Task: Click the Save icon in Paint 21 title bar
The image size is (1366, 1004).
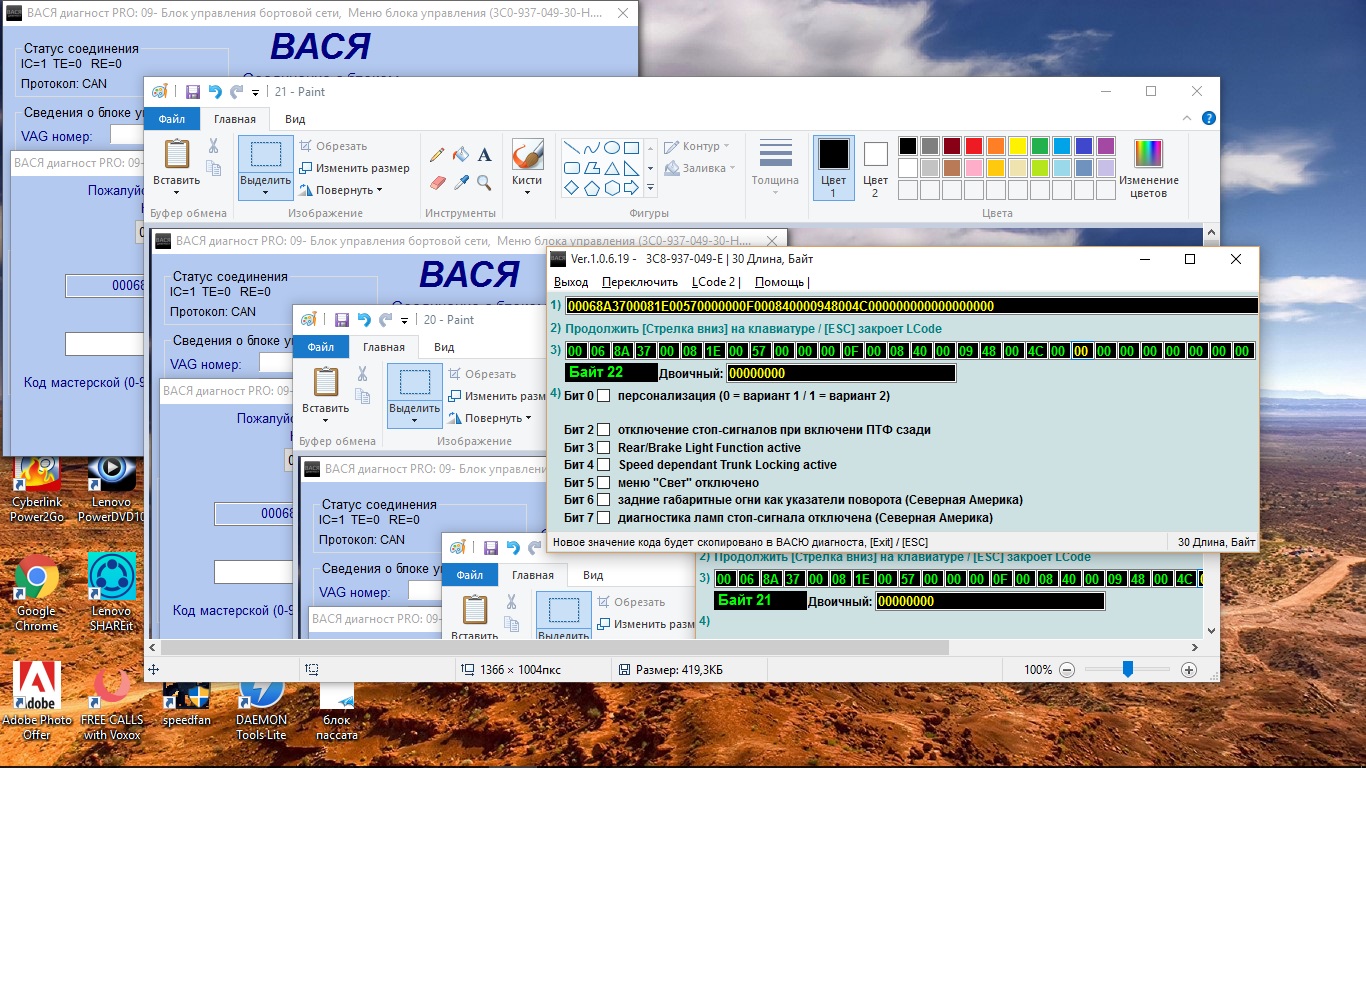Action: coord(193,92)
